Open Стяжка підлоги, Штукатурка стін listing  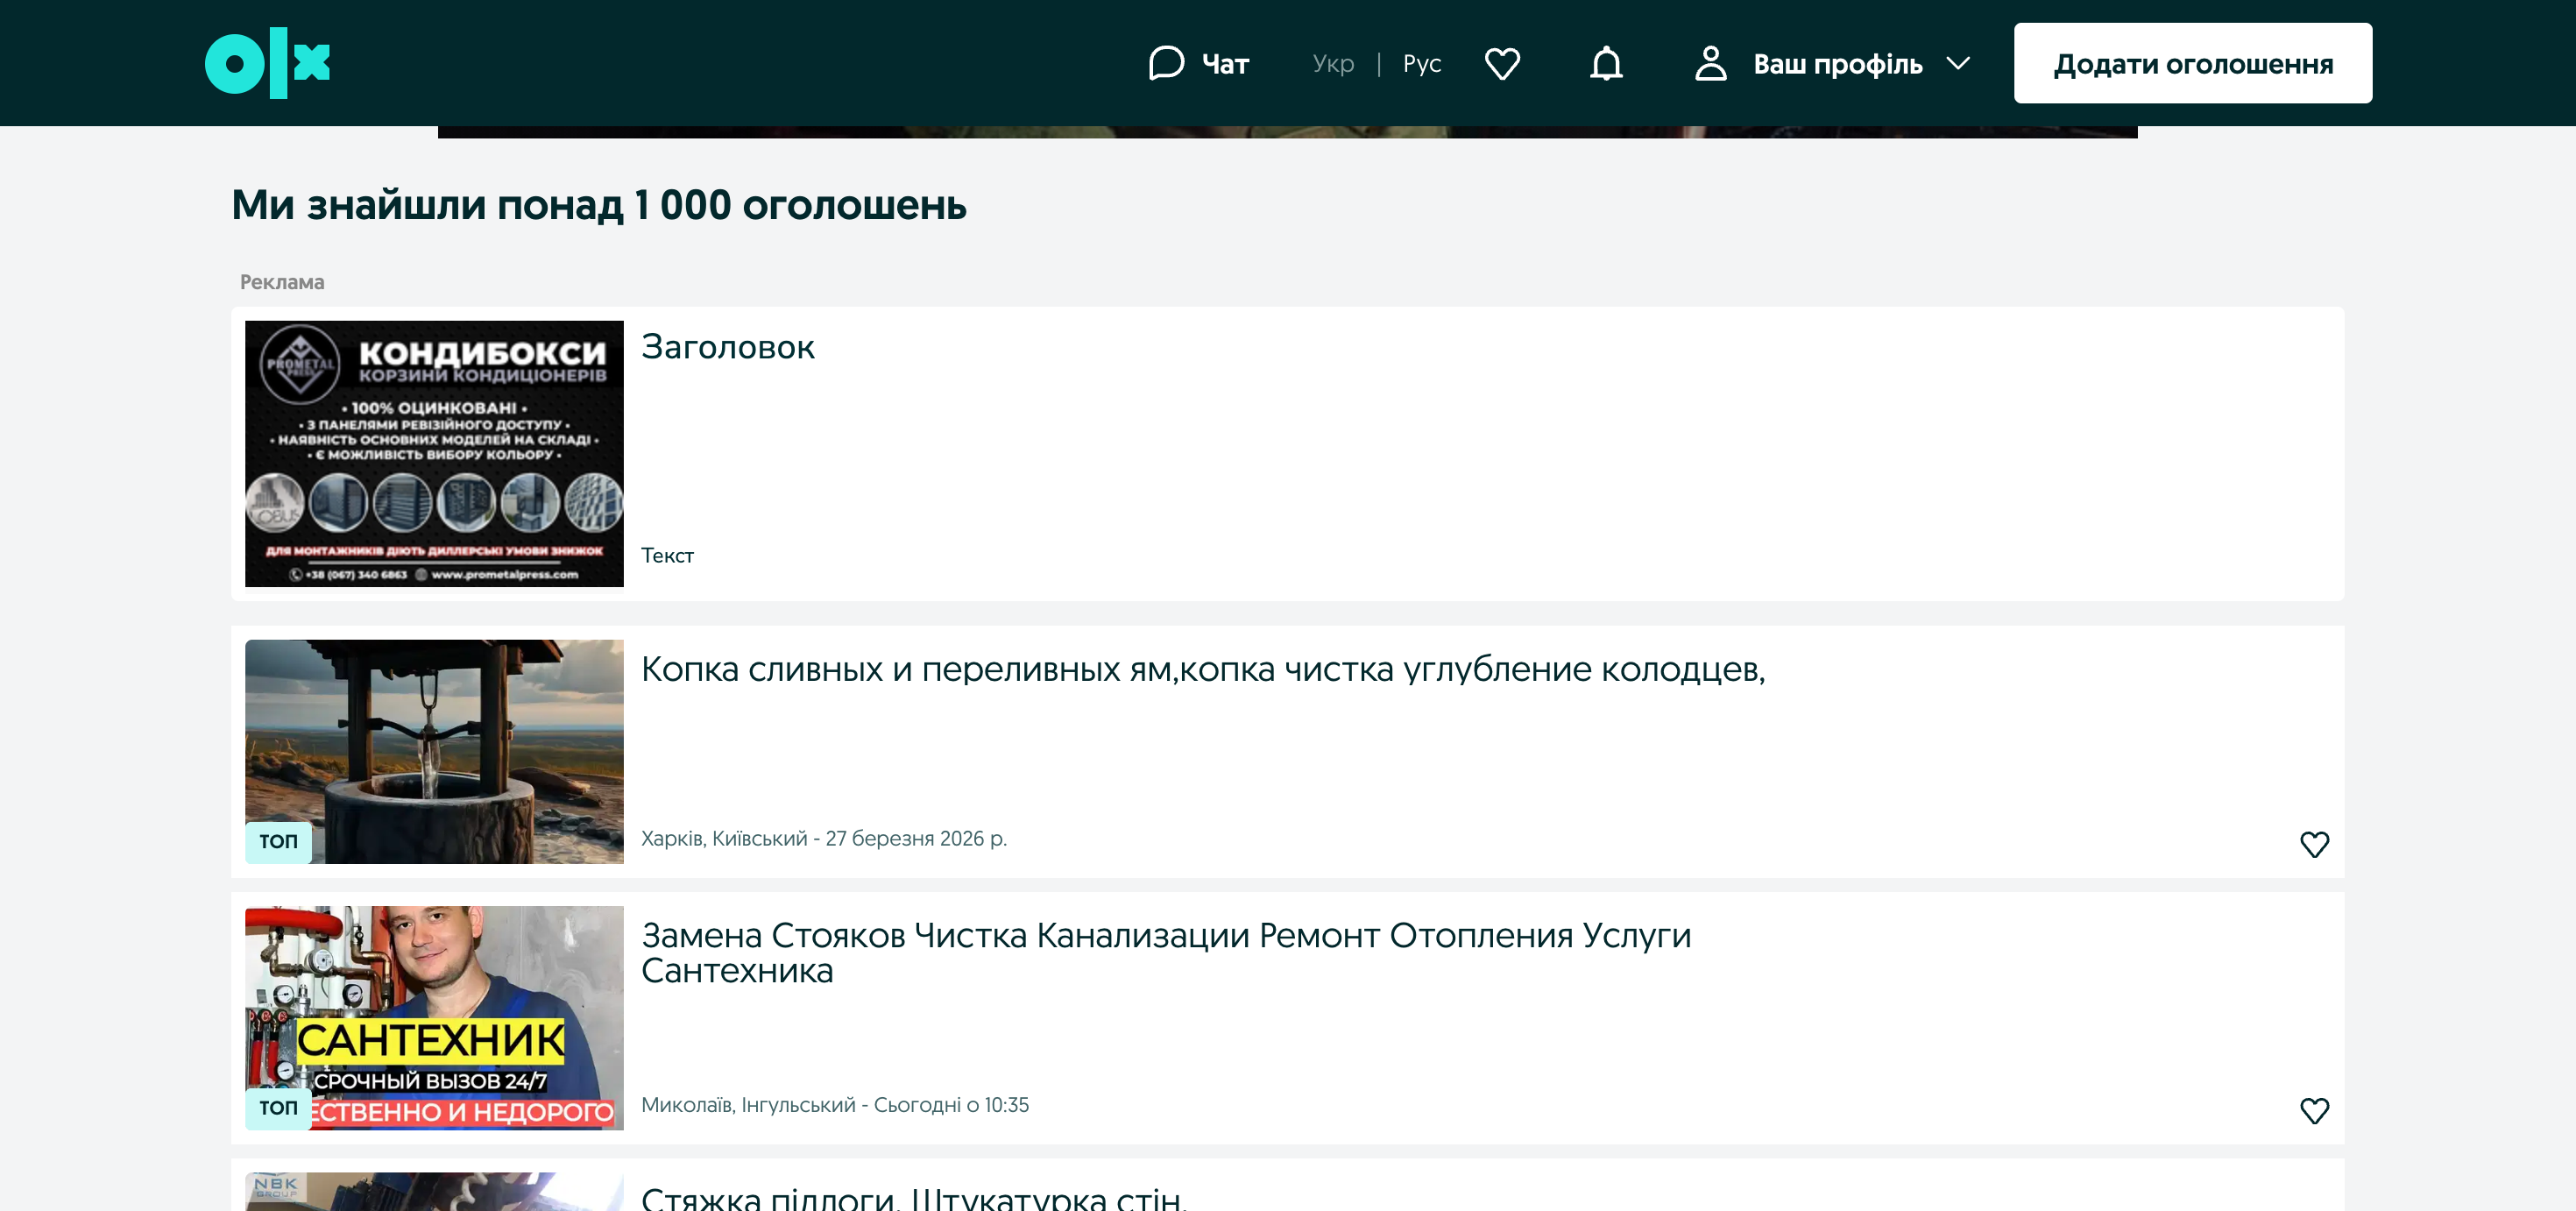point(913,1197)
